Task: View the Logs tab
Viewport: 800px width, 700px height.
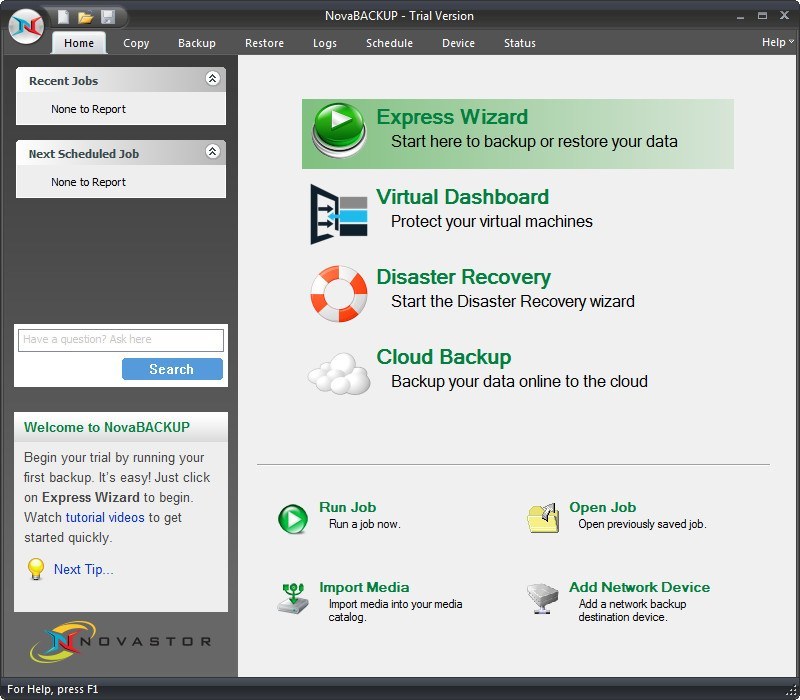Action: 324,43
